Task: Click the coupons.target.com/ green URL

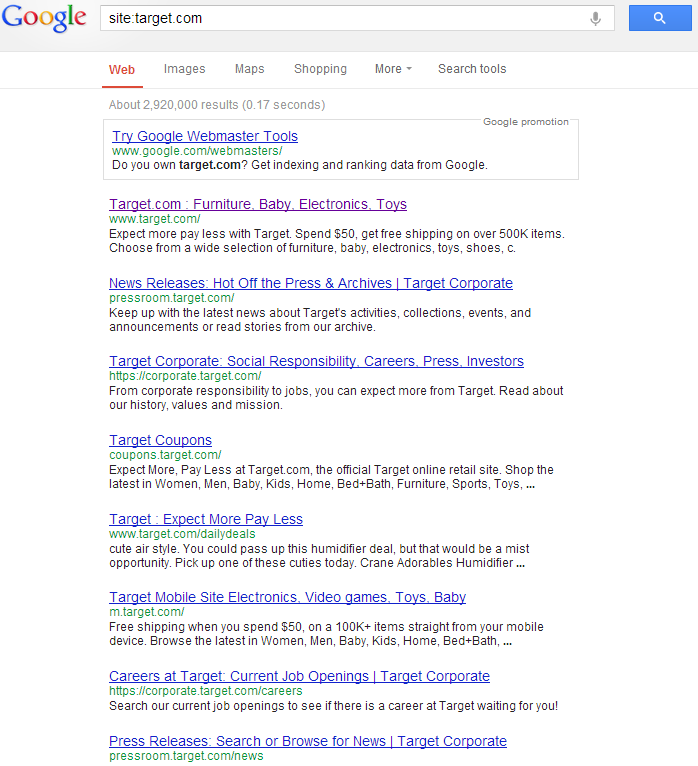Action: coord(165,455)
